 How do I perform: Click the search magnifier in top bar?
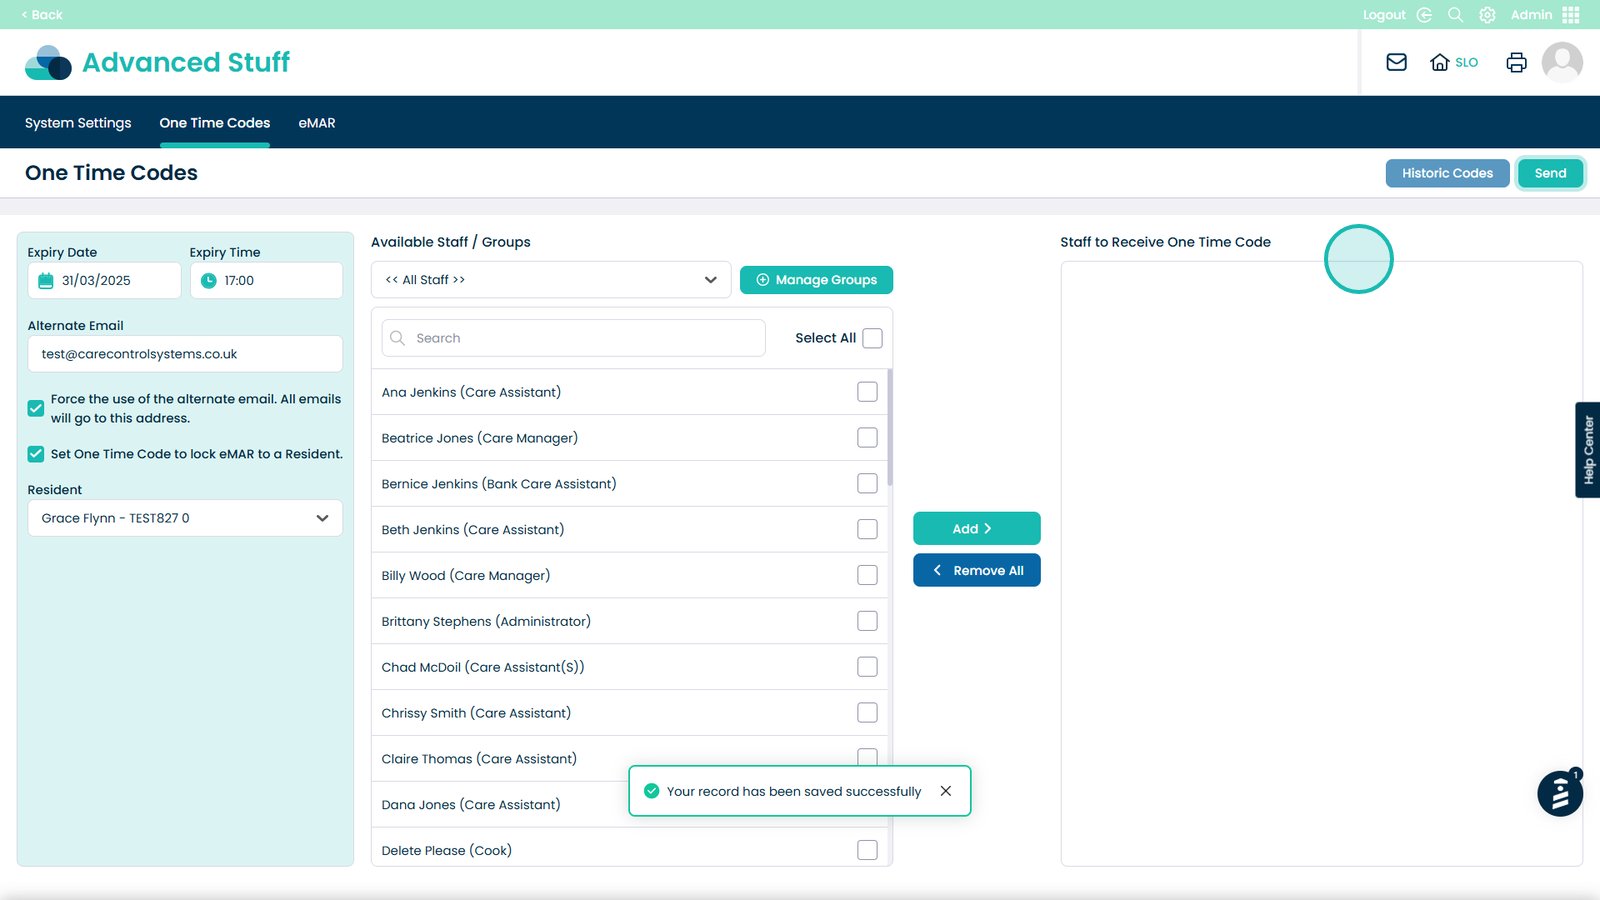[x=1455, y=15]
